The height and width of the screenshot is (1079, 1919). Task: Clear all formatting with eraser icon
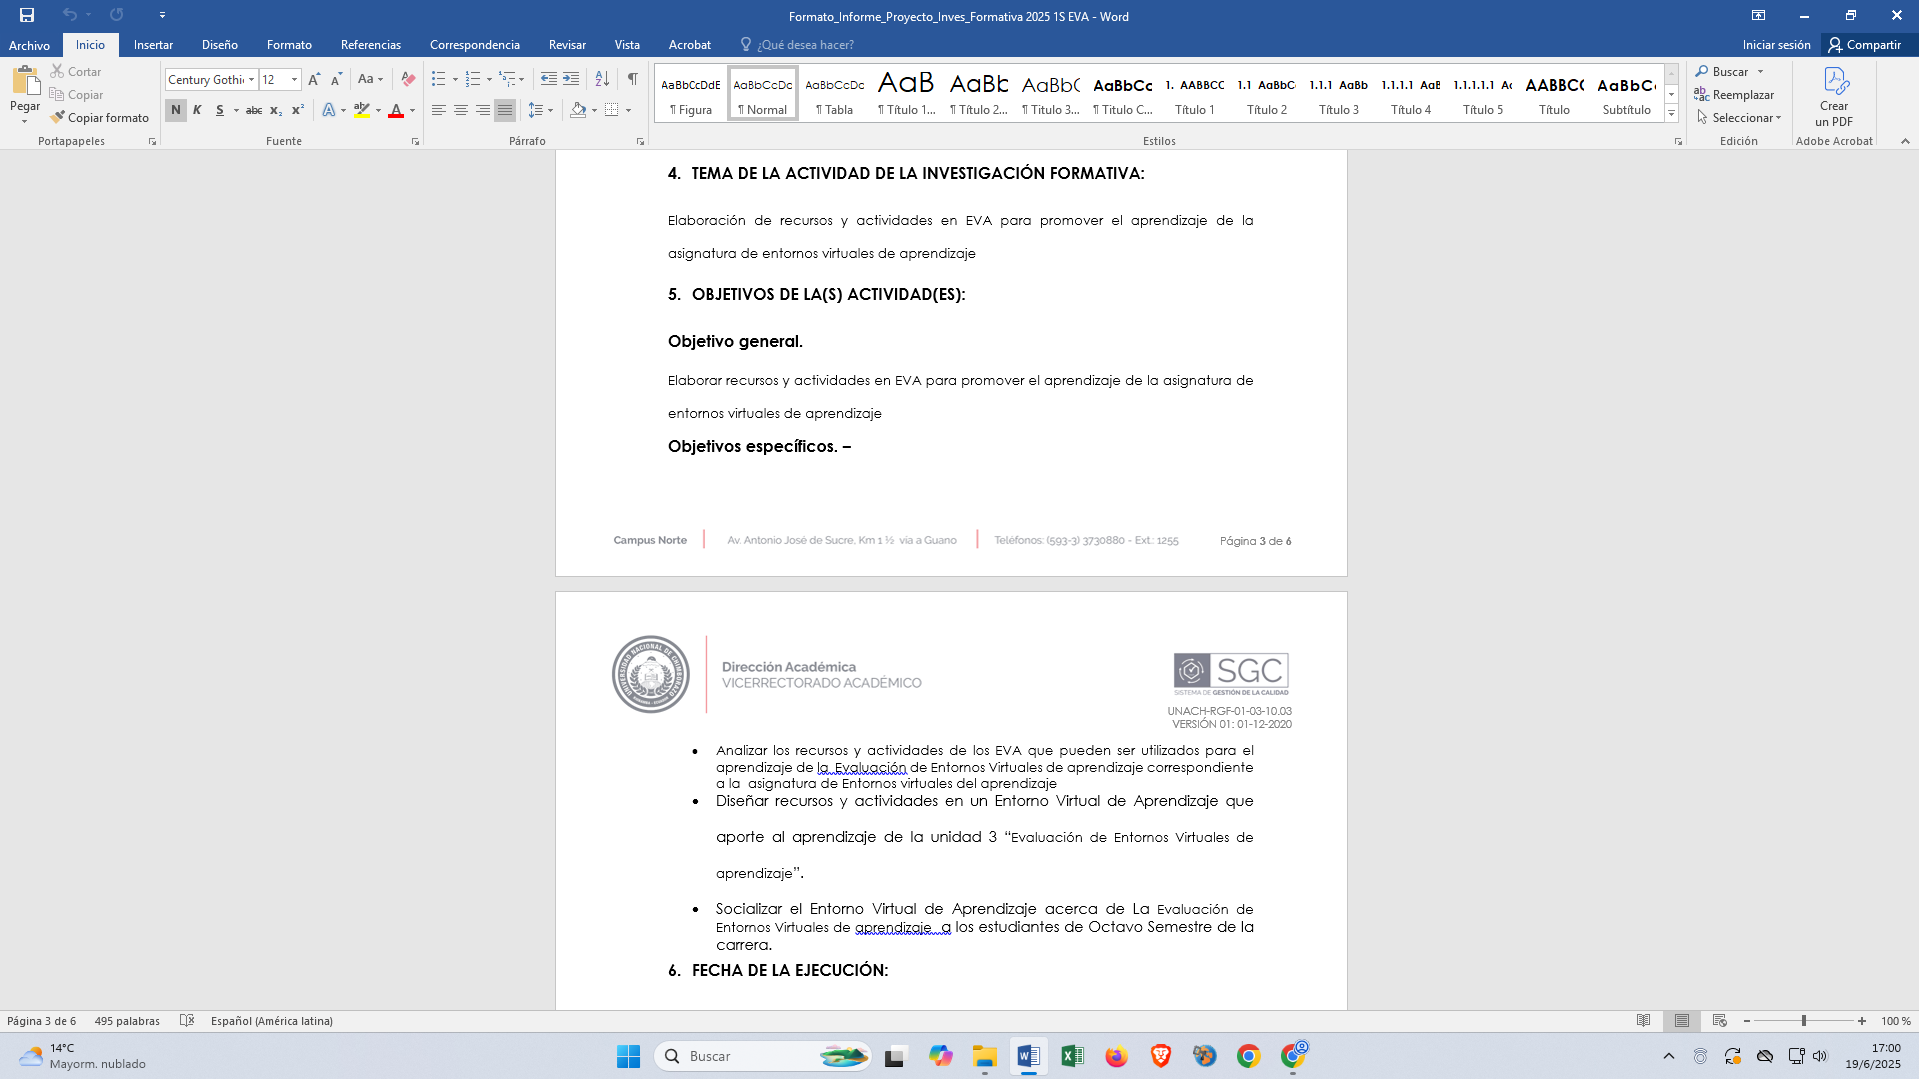click(408, 79)
